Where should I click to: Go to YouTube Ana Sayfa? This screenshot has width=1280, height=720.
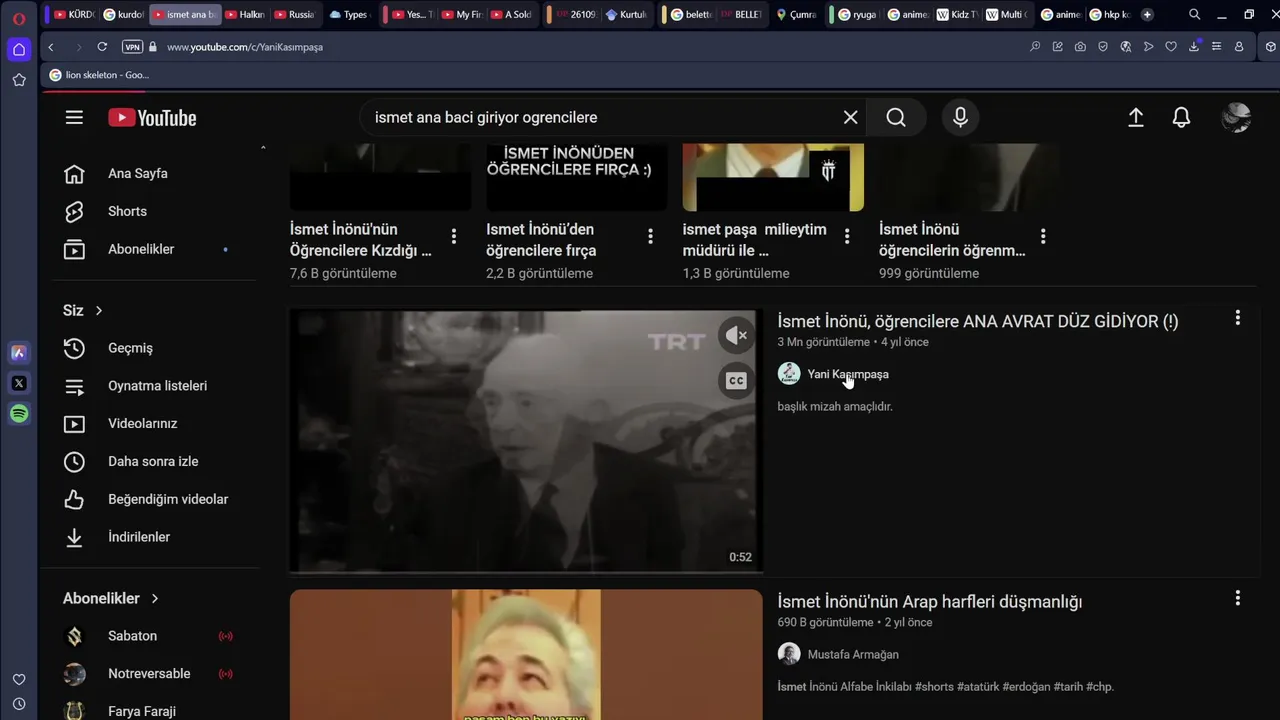[x=137, y=174]
